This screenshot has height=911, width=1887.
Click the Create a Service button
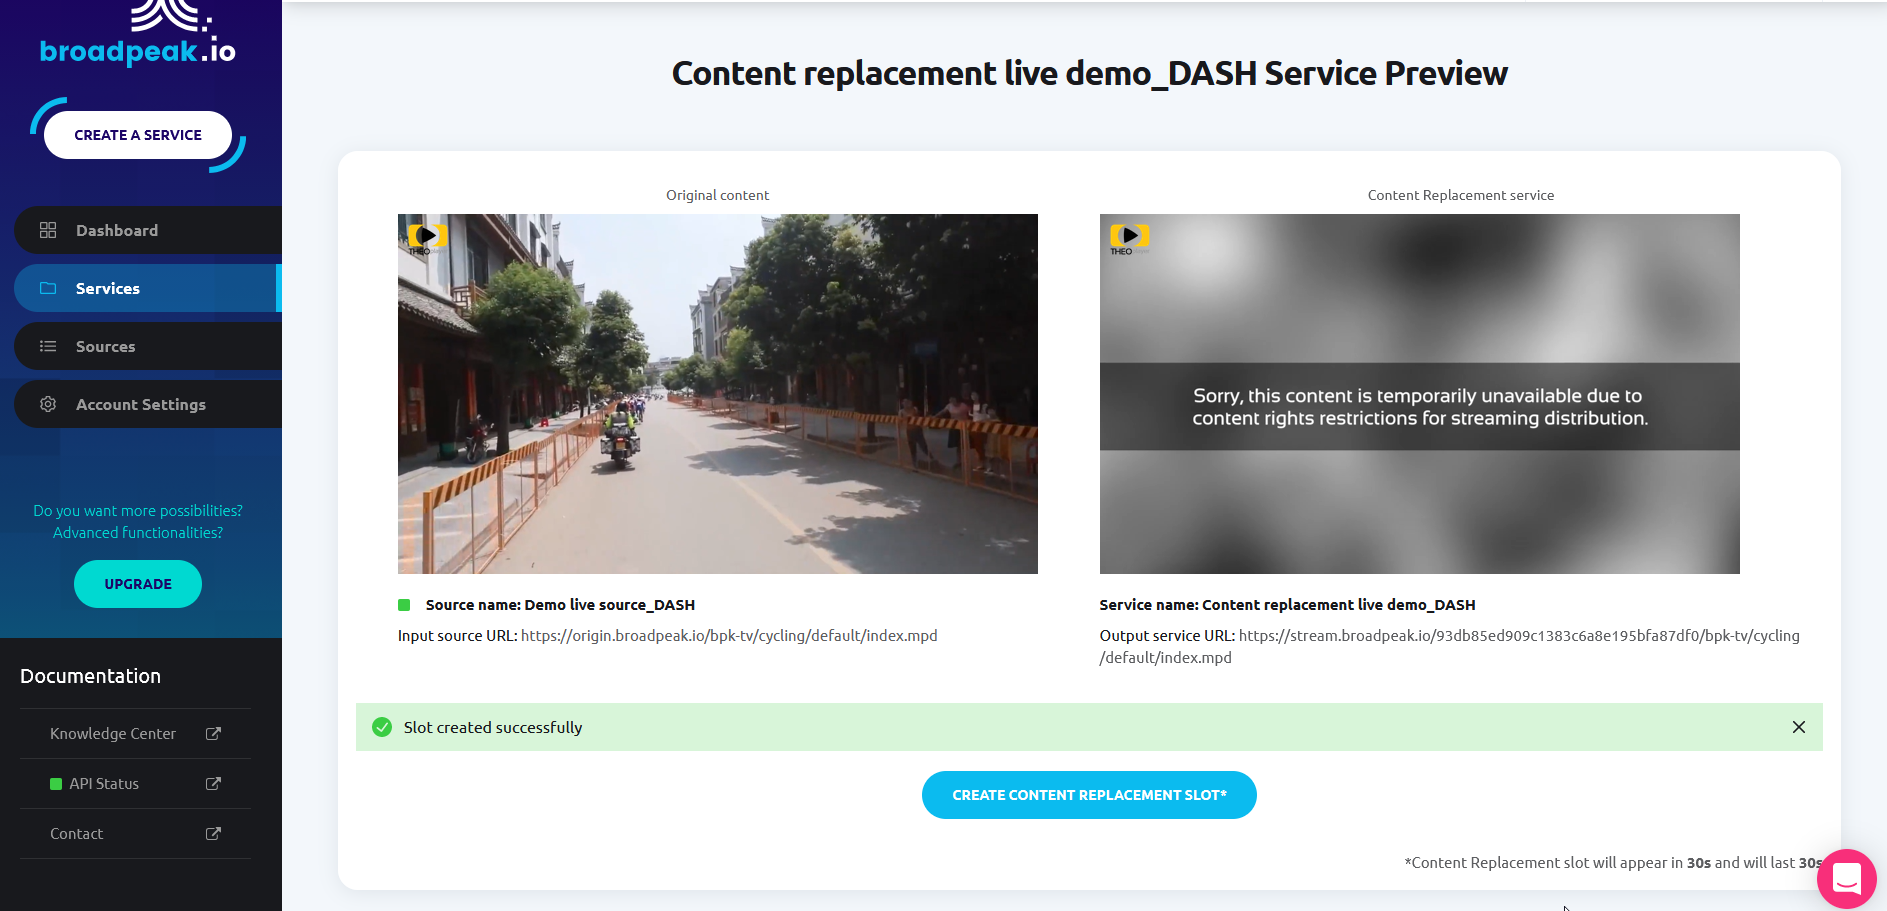[x=138, y=135]
